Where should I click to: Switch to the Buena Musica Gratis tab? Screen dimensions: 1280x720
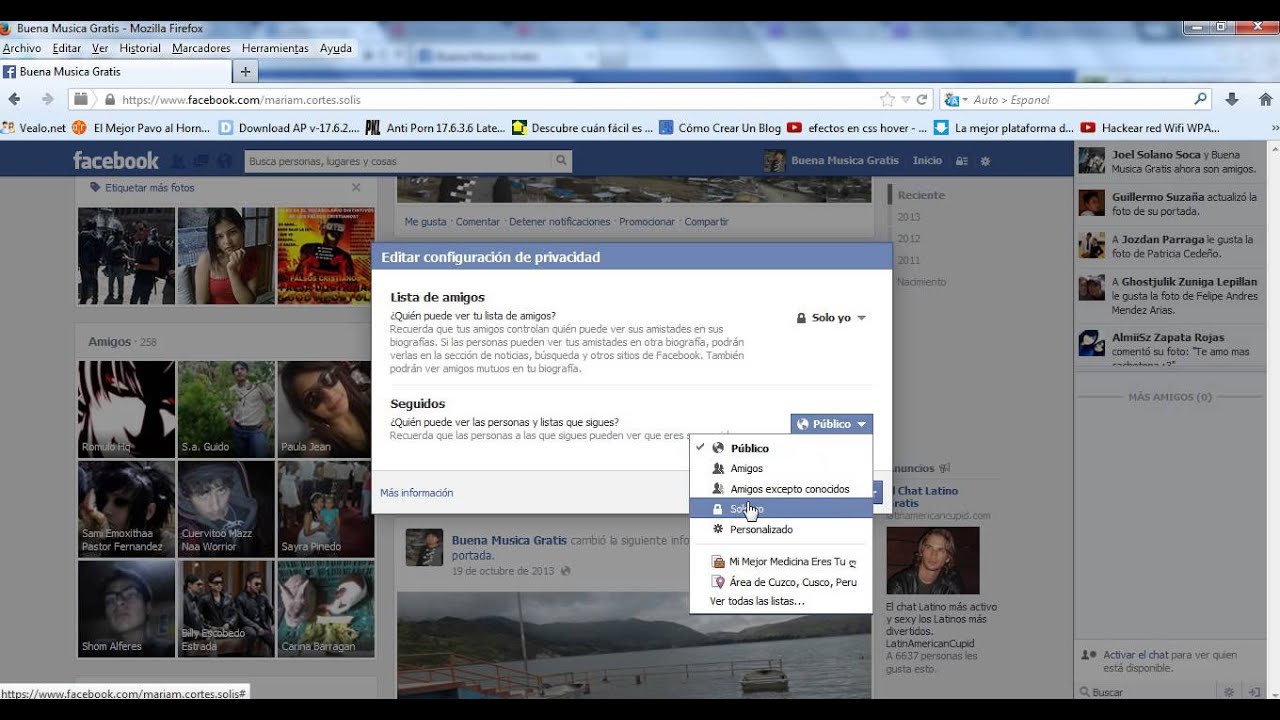115,72
